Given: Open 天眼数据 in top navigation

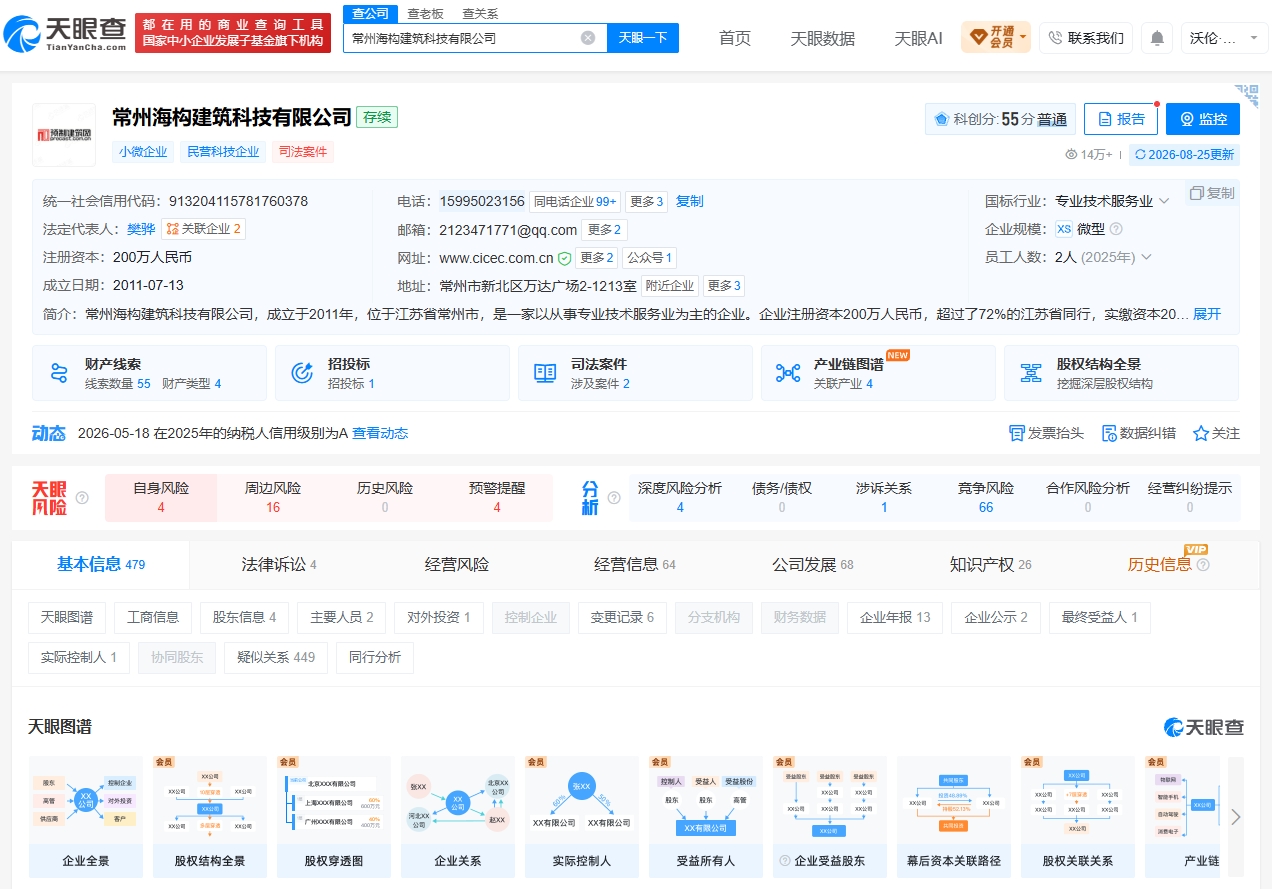Looking at the screenshot, I should point(823,38).
